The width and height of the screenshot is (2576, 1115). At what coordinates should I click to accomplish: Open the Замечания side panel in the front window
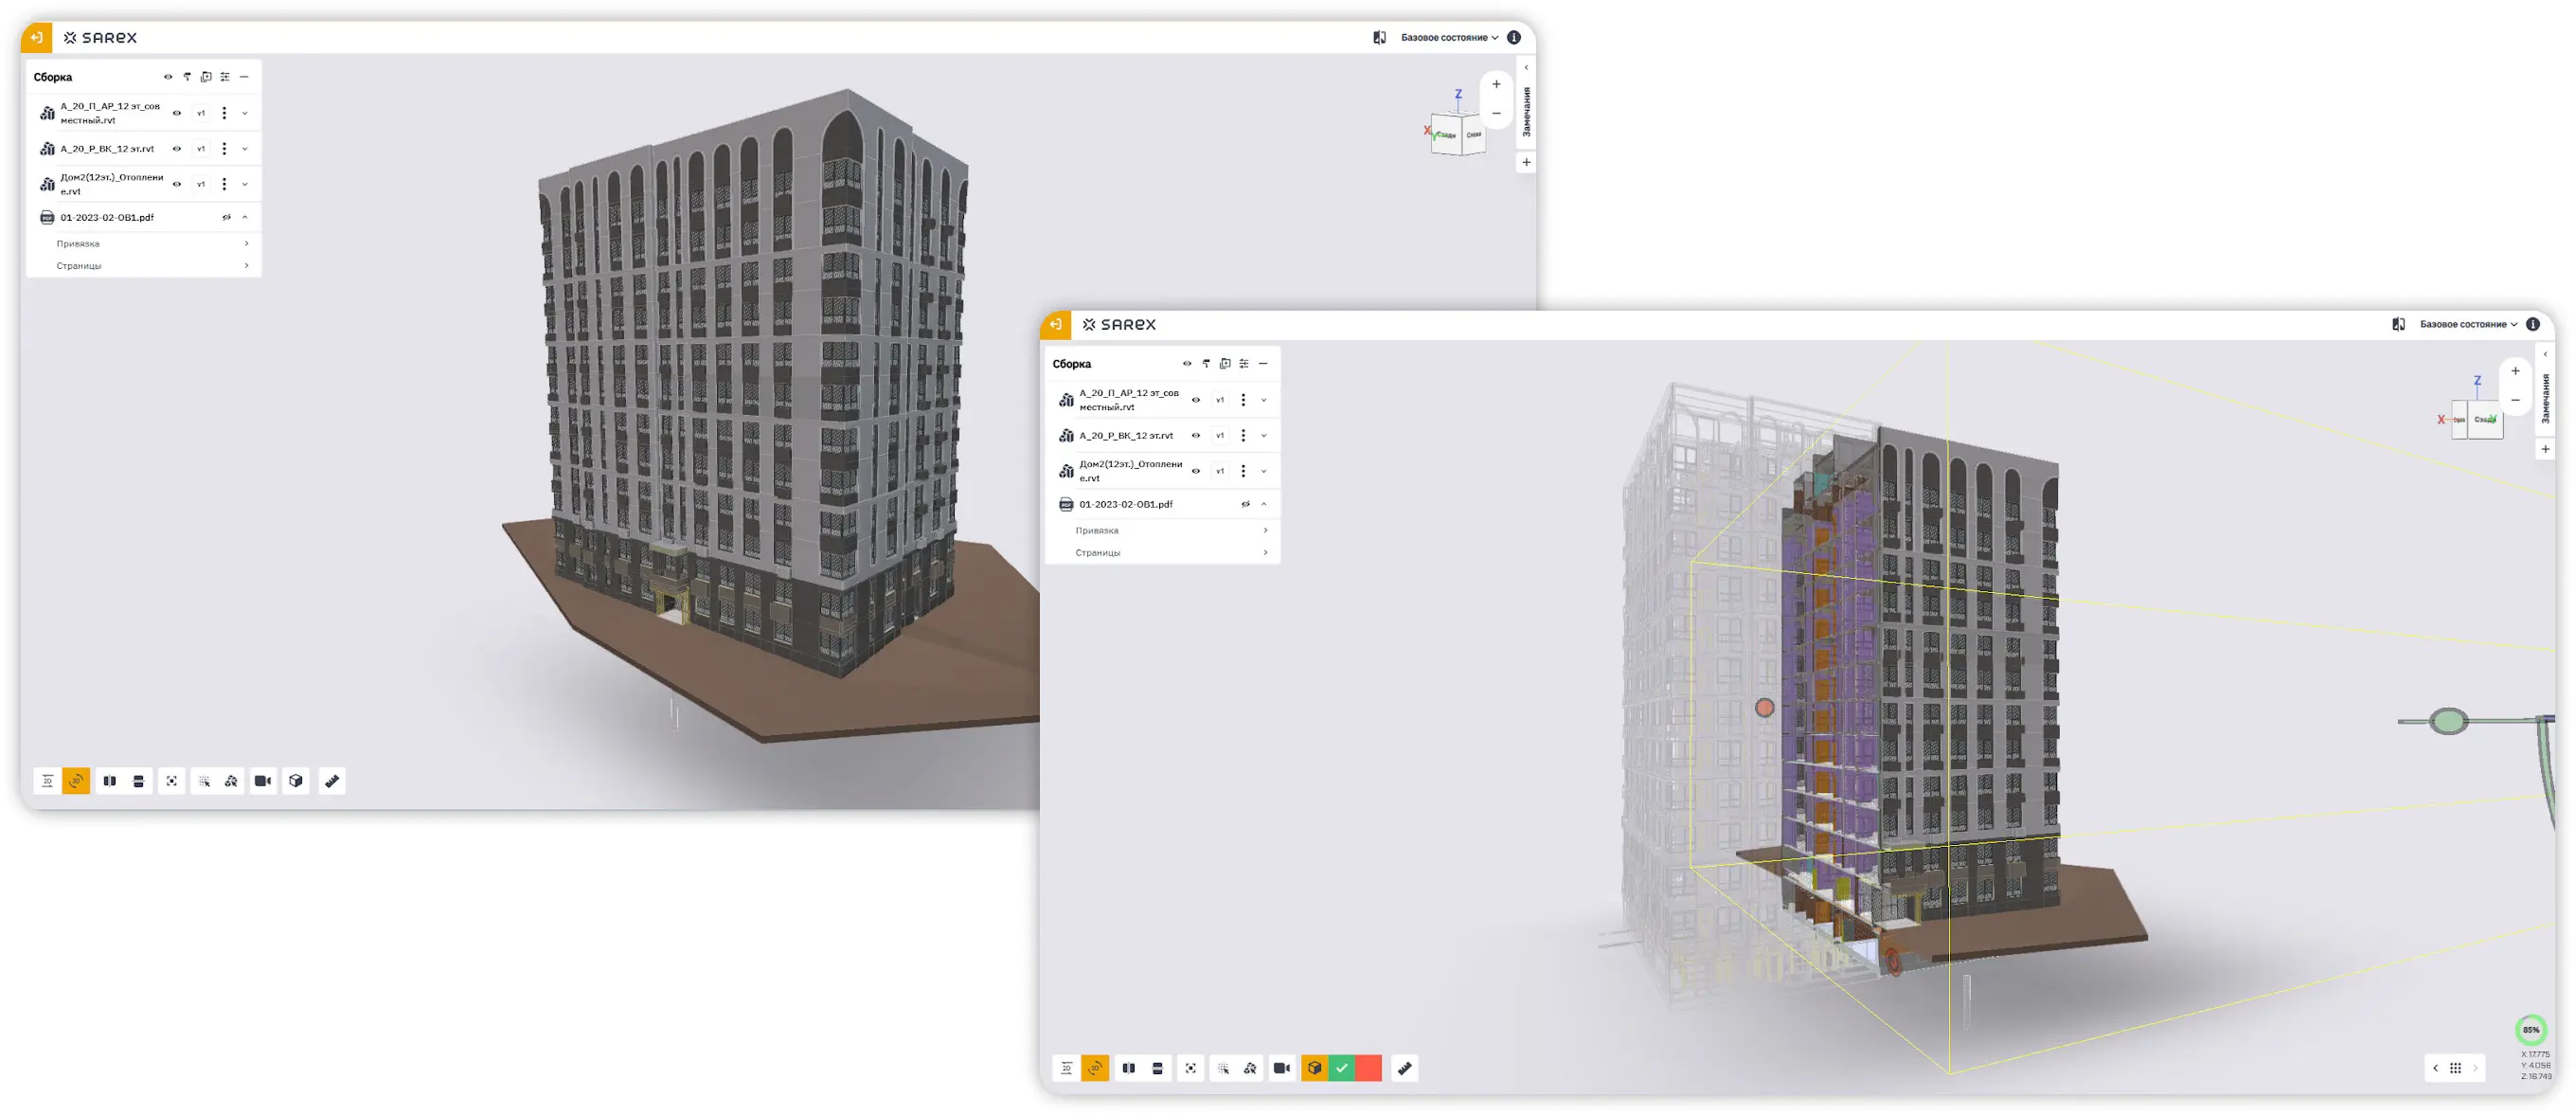pos(2545,398)
